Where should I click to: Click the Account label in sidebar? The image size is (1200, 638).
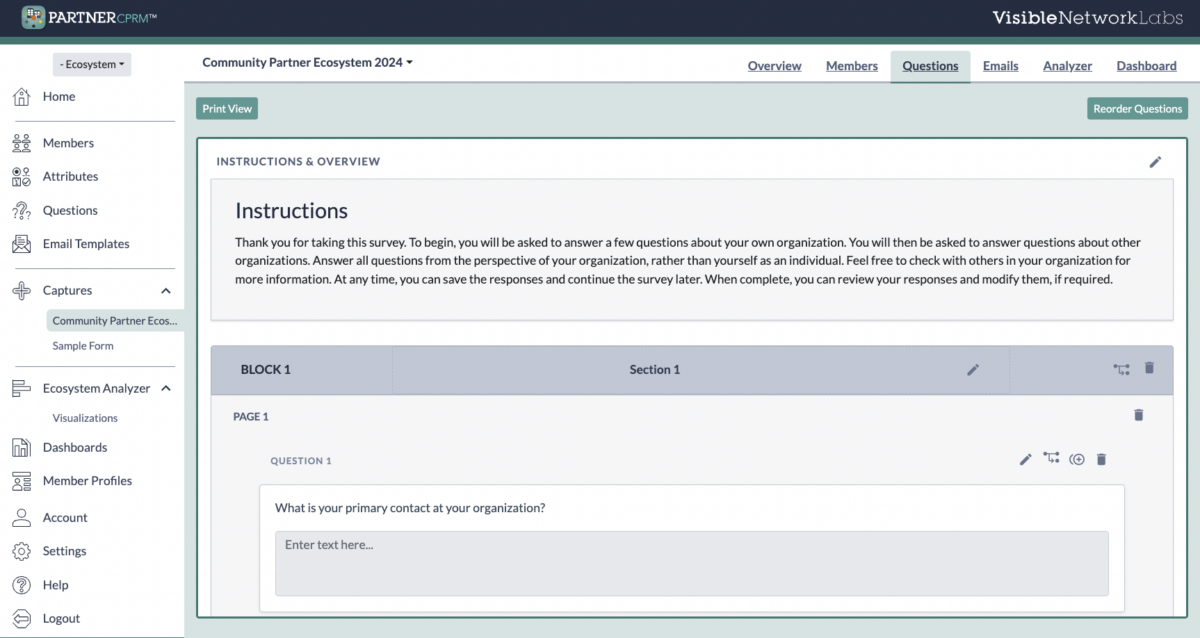[x=65, y=518]
